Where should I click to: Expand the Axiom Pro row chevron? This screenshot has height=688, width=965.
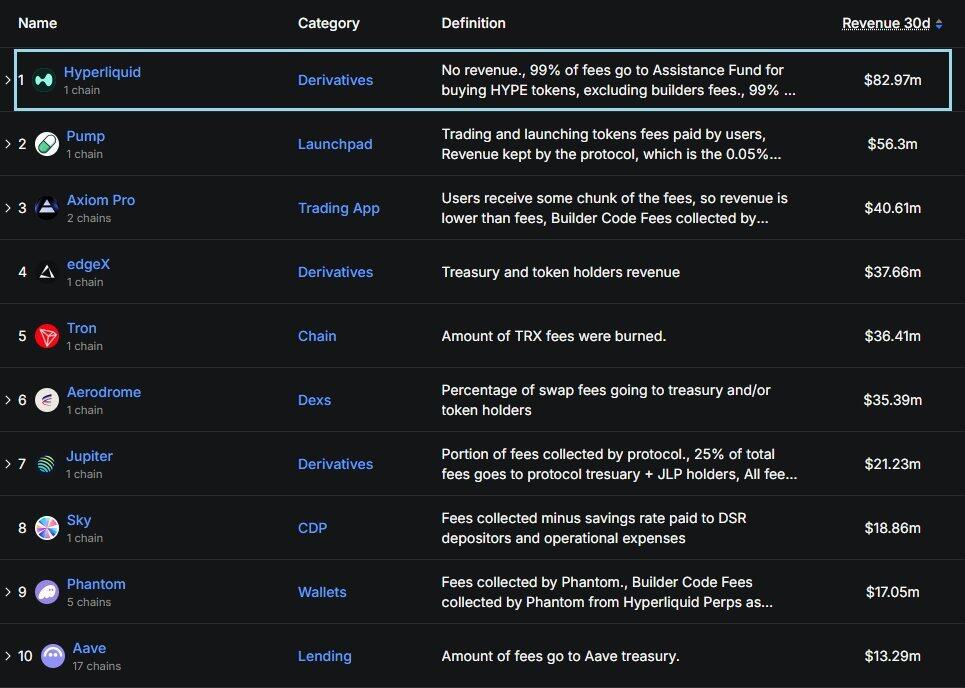[x=8, y=208]
